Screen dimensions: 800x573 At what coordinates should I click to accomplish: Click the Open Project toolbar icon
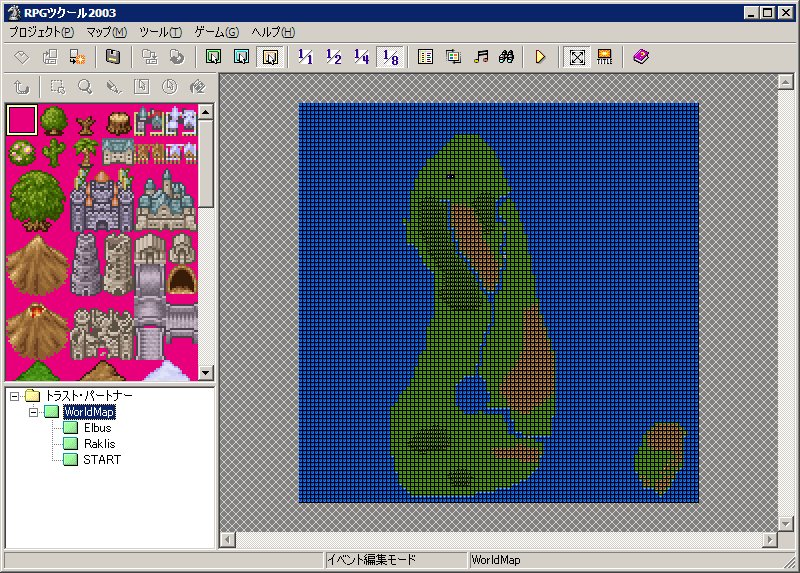tap(50, 57)
